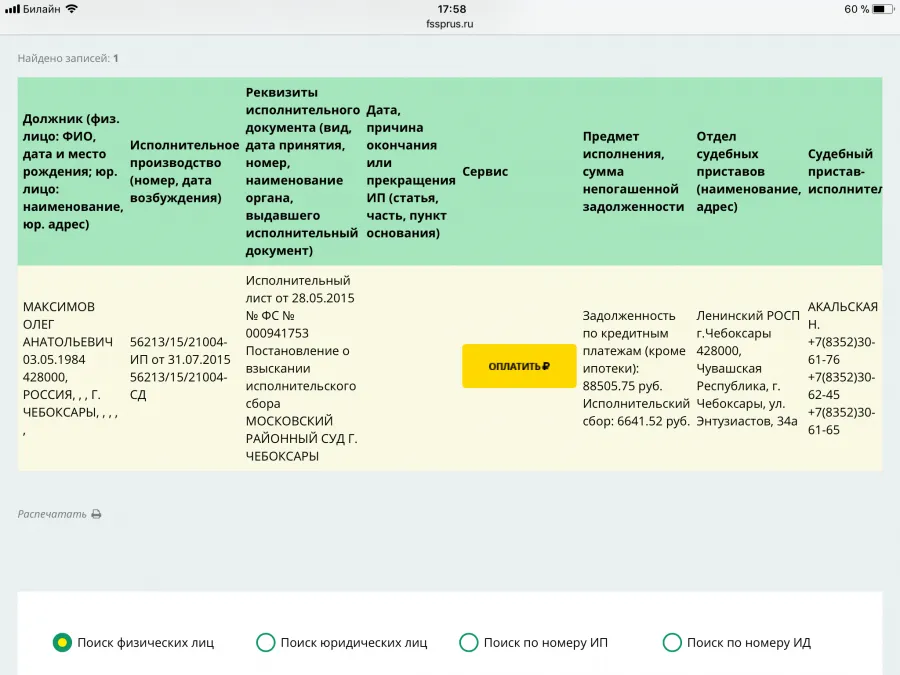
Task: Tap the 60 % battery percentage text
Action: coord(856,9)
